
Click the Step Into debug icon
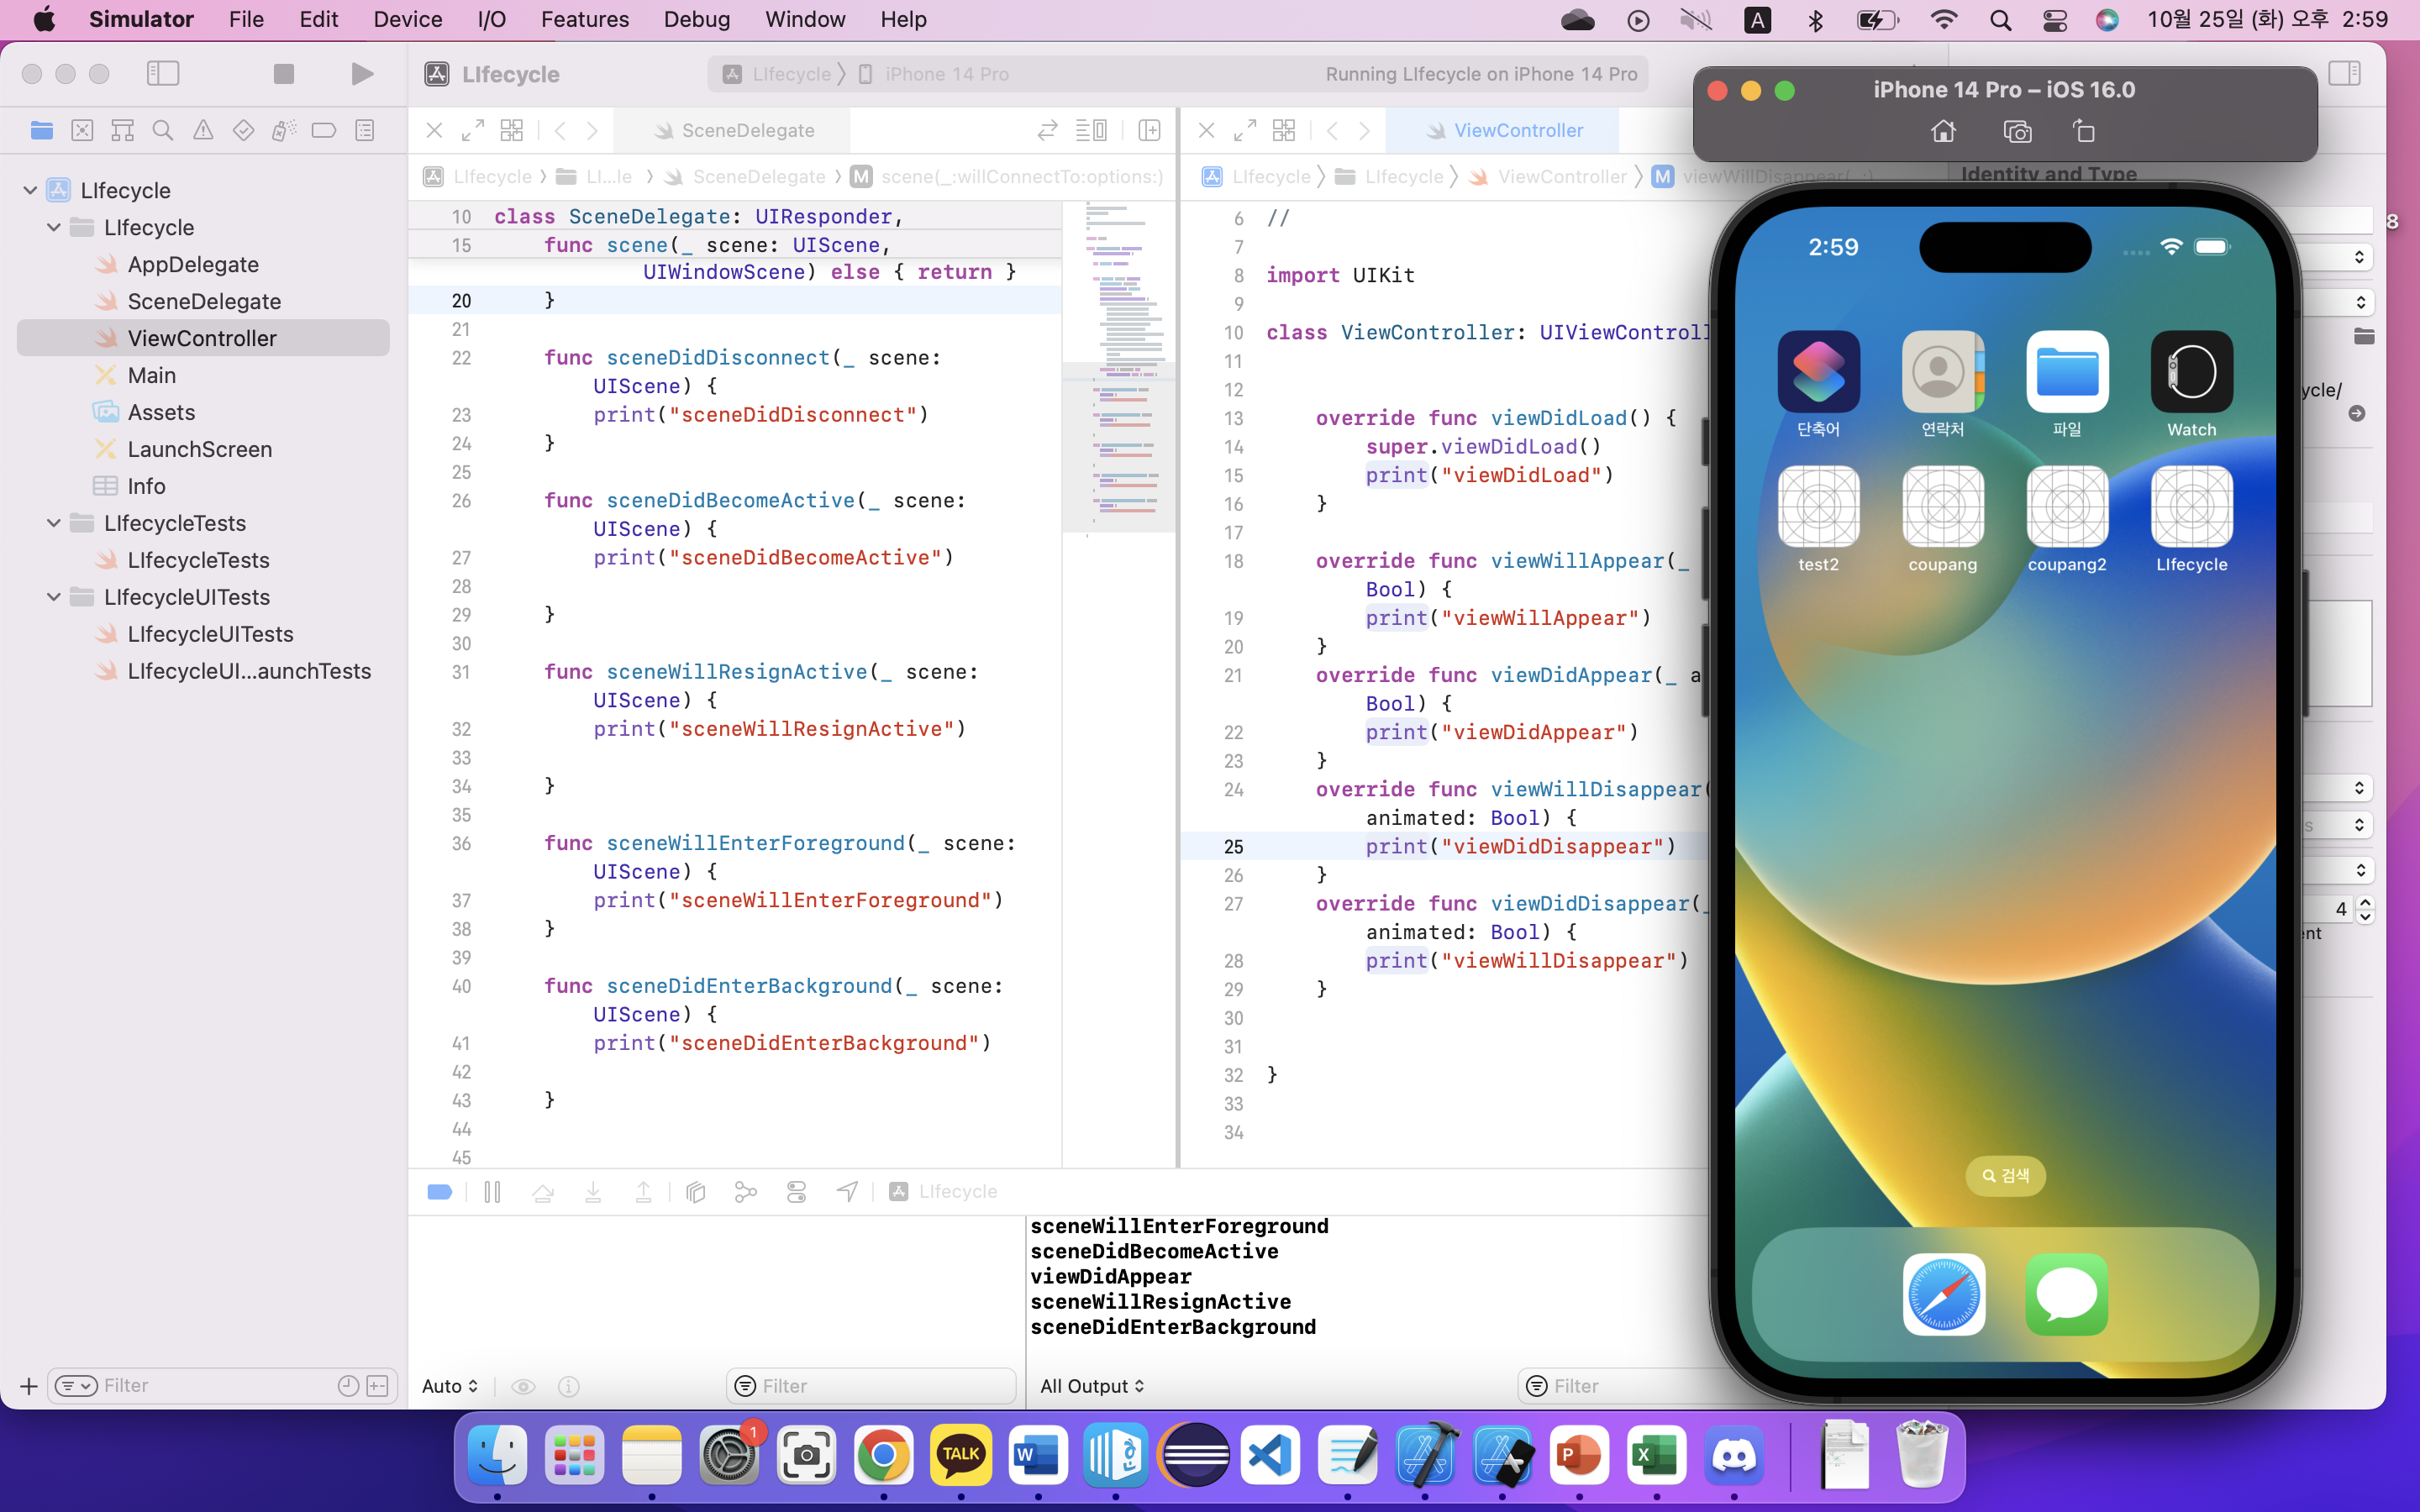593,1192
